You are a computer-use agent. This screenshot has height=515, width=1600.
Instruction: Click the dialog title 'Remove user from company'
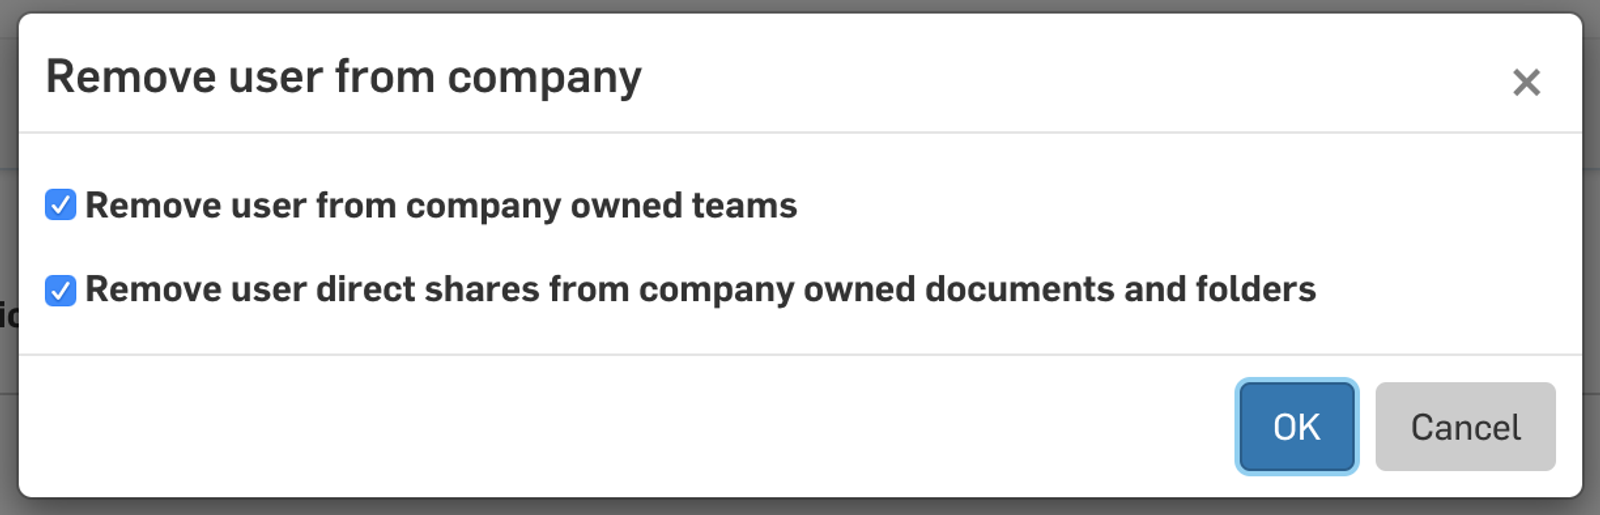pyautogui.click(x=344, y=78)
